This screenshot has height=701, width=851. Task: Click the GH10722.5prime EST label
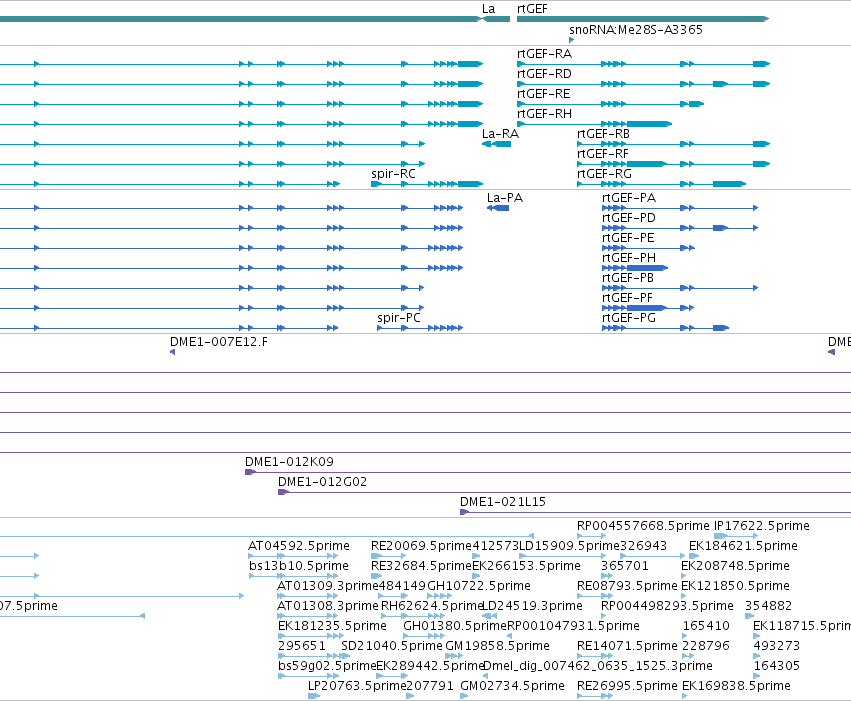pos(479,587)
